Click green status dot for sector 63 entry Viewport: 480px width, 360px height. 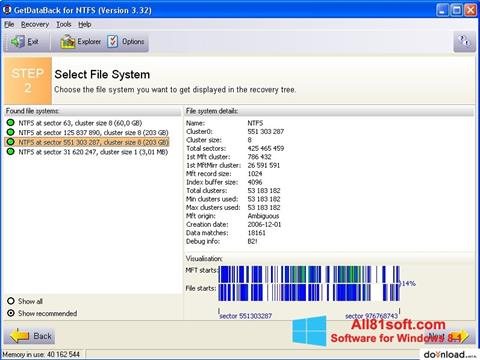(x=11, y=122)
